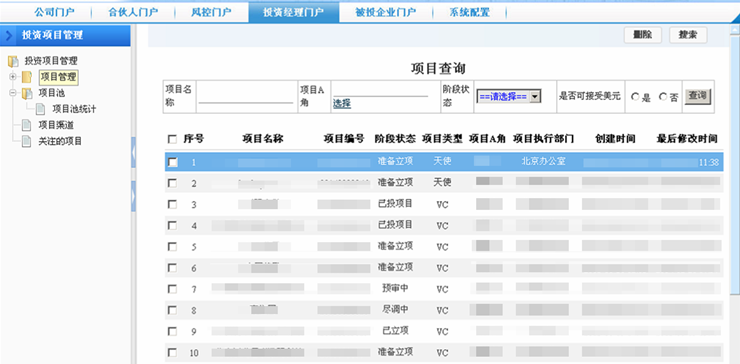Open the 项目池统计 document icon
Viewport: 740px width, 364px height.
click(41, 109)
